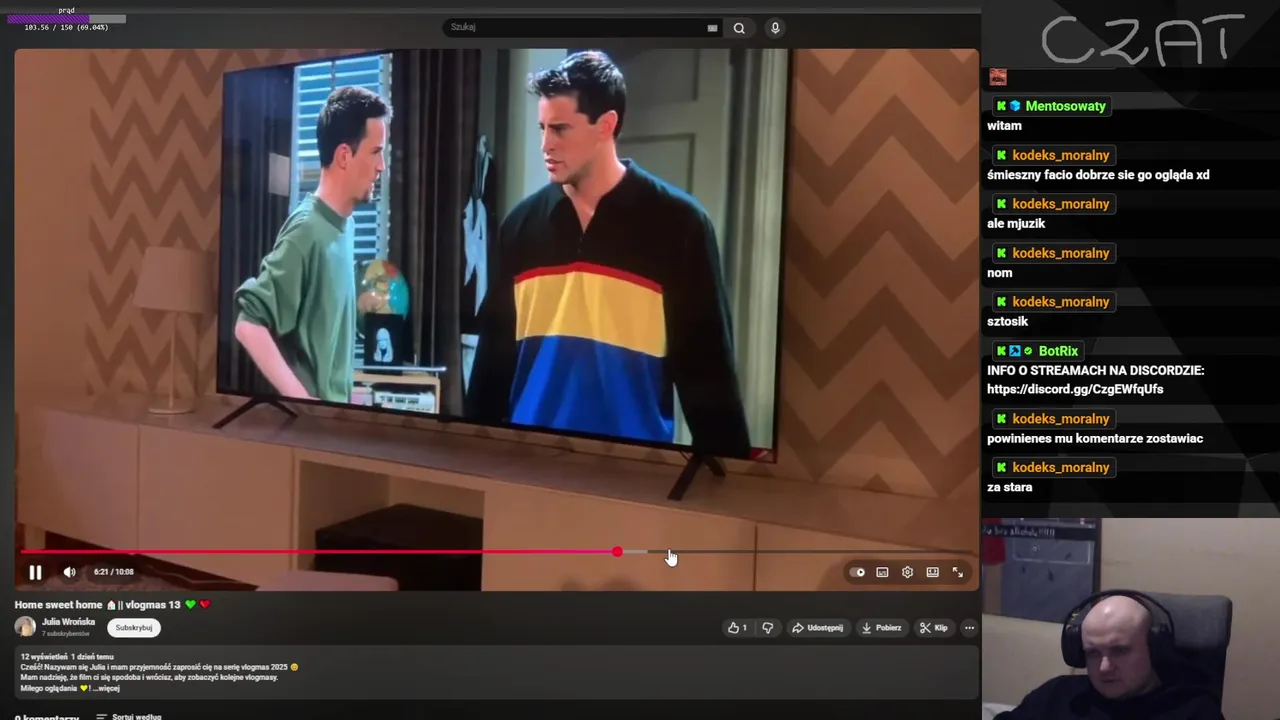Image resolution: width=1280 pixels, height=720 pixels.
Task: Click the 'prąd' progress bar overlay
Action: 67,19
